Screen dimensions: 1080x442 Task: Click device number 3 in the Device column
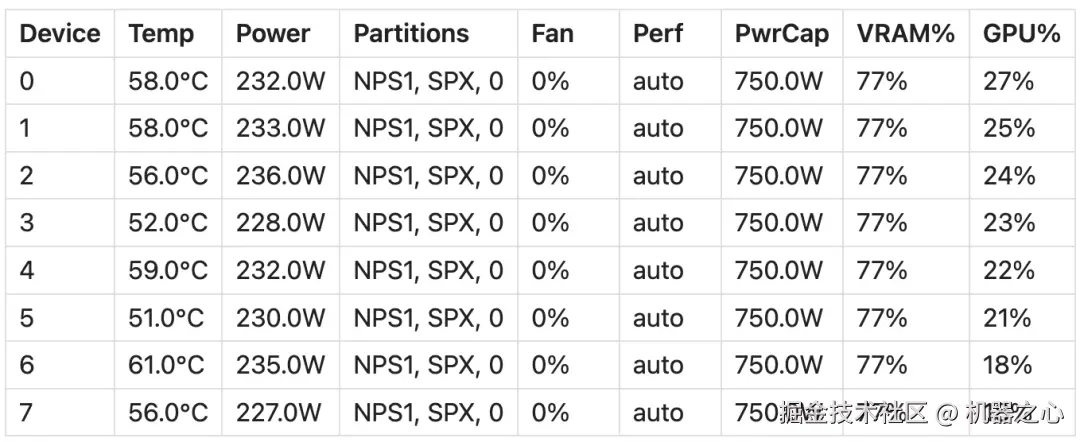[27, 223]
